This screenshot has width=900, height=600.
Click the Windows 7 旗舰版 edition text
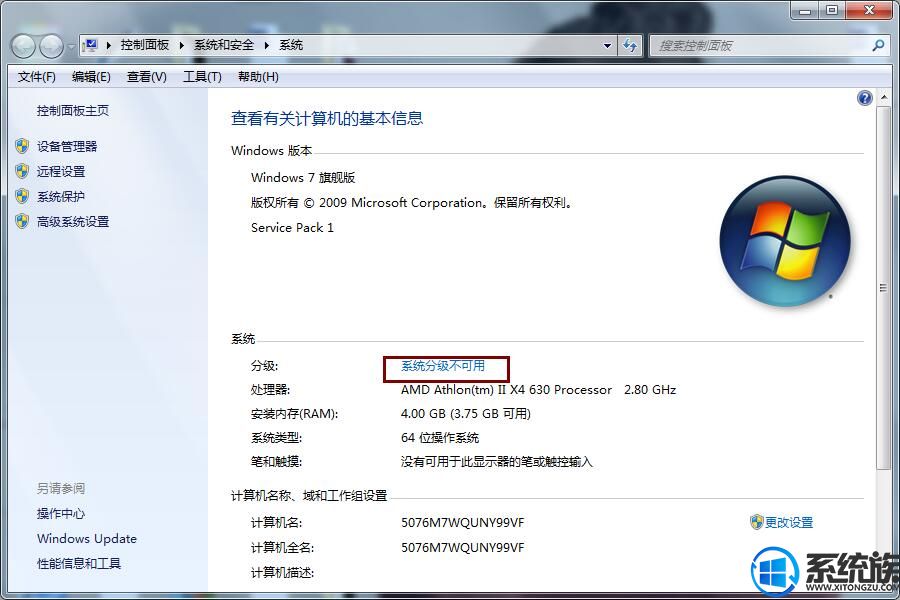[303, 177]
